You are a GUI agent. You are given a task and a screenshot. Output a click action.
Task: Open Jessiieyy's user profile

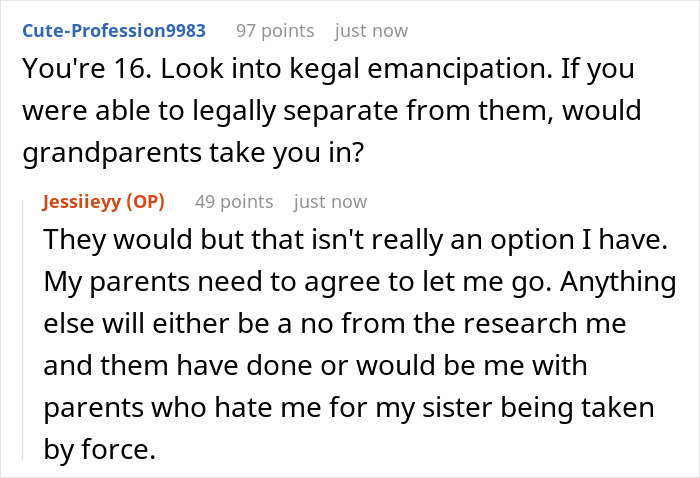point(82,202)
